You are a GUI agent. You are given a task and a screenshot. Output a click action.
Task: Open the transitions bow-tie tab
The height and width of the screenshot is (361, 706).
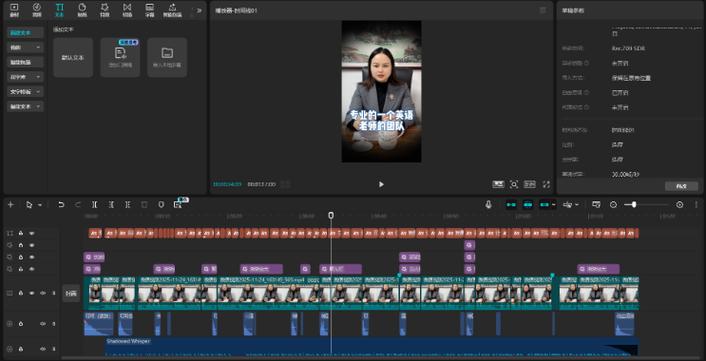point(127,10)
